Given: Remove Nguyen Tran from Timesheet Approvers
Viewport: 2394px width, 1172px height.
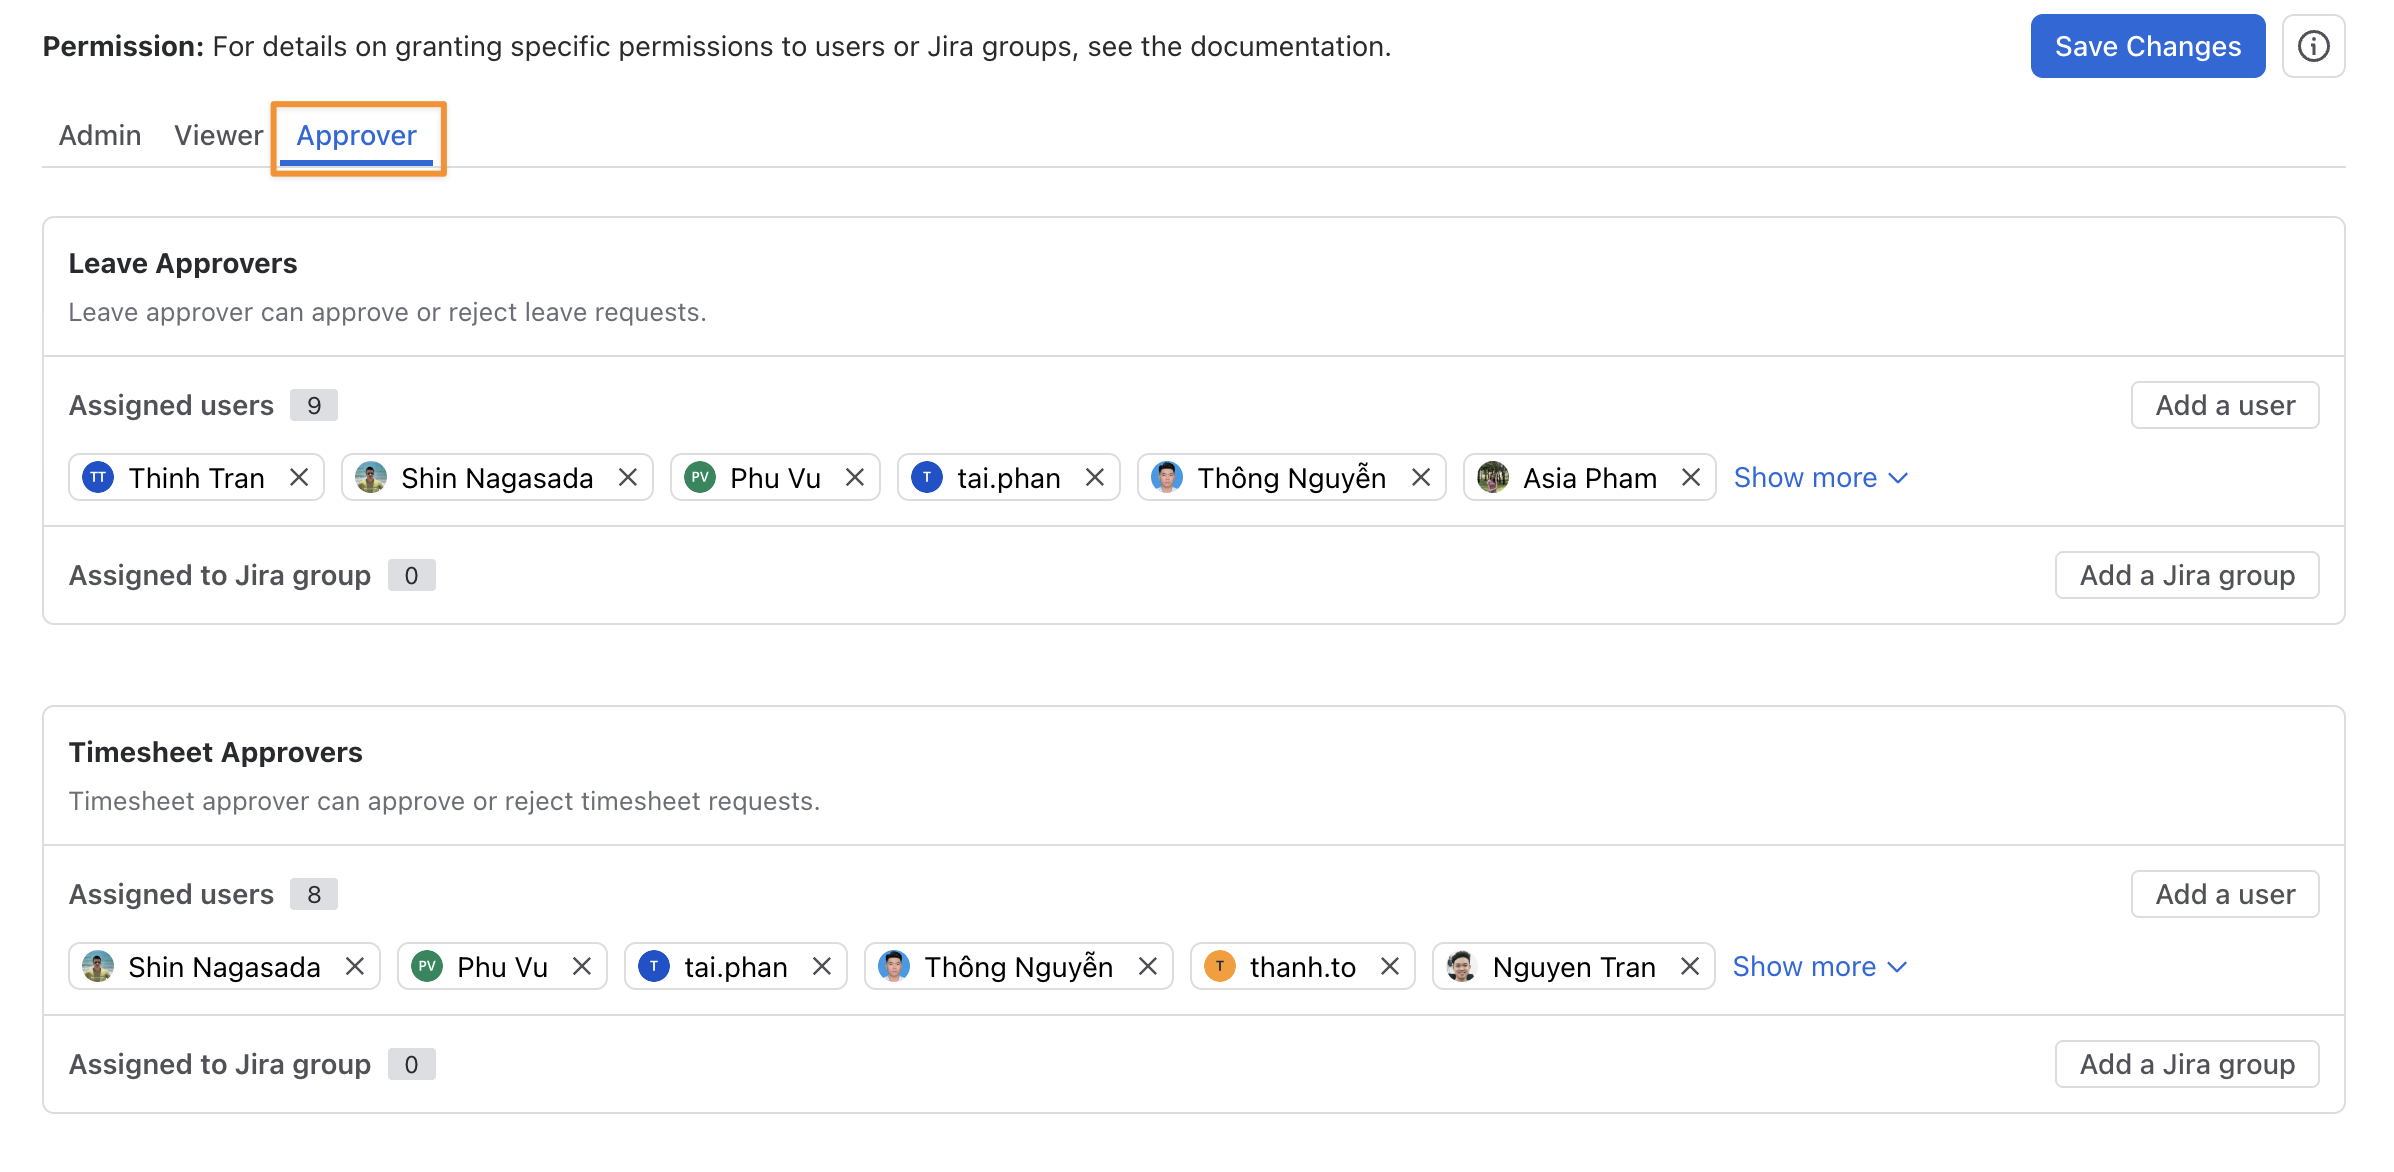Looking at the screenshot, I should tap(1690, 967).
